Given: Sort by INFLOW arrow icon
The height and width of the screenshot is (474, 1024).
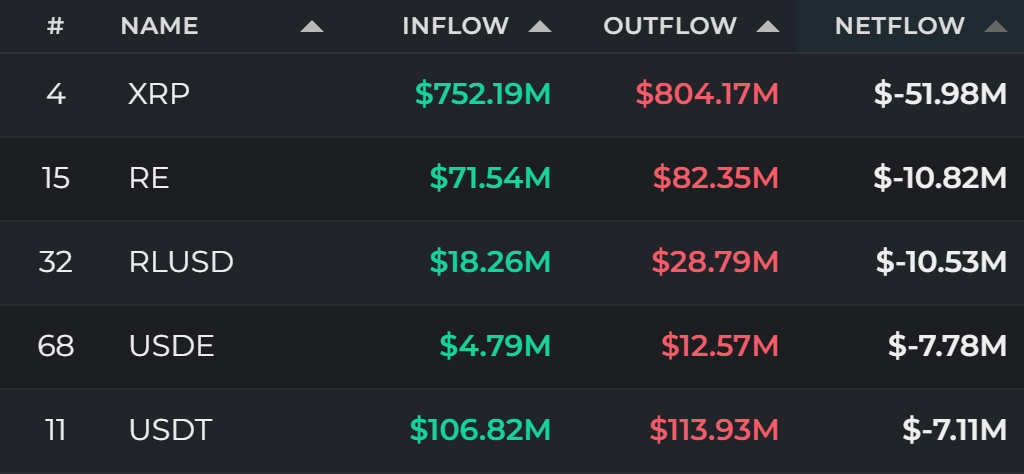Looking at the screenshot, I should [x=539, y=26].
